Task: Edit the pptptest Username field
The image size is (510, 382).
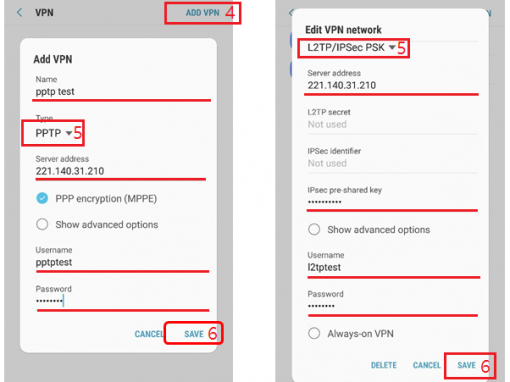Action: pos(122,262)
